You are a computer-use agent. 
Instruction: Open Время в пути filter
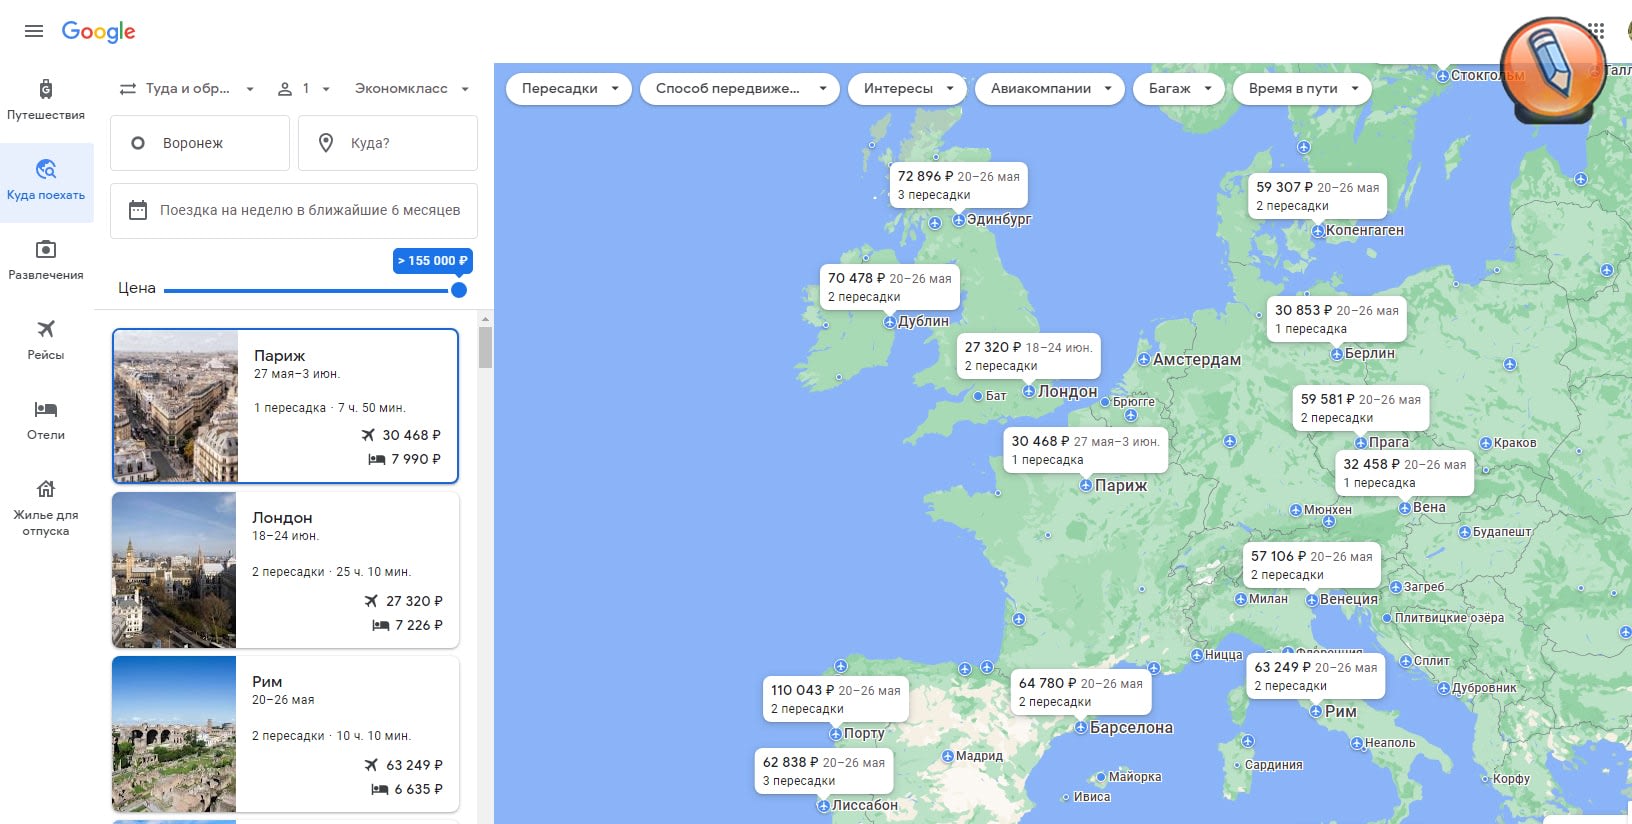(x=1302, y=88)
